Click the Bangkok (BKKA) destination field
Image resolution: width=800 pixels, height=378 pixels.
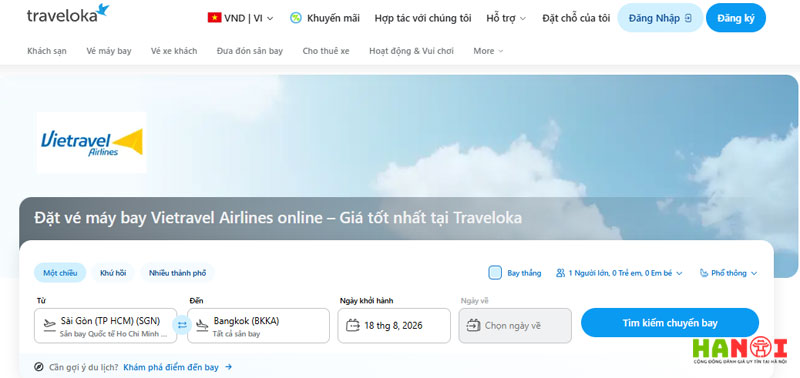coord(258,325)
